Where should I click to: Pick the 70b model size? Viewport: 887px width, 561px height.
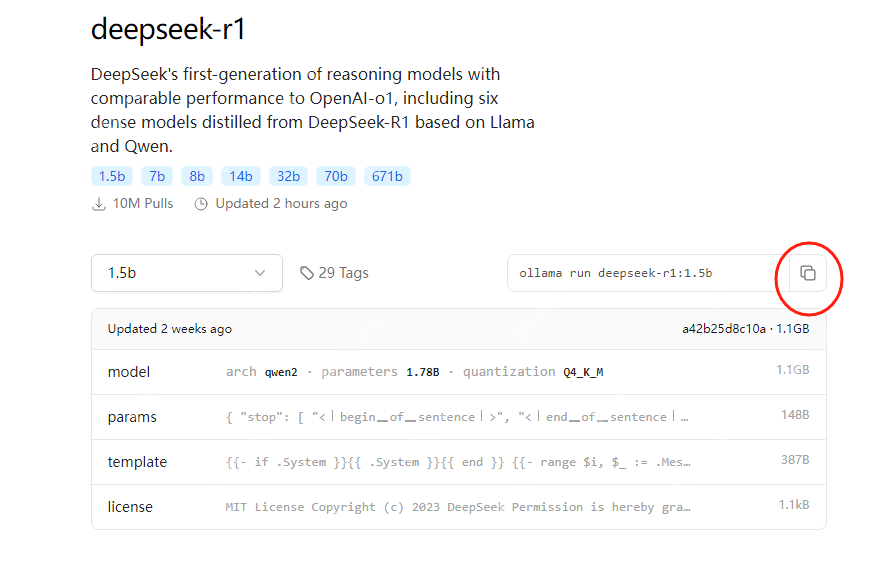(x=336, y=176)
